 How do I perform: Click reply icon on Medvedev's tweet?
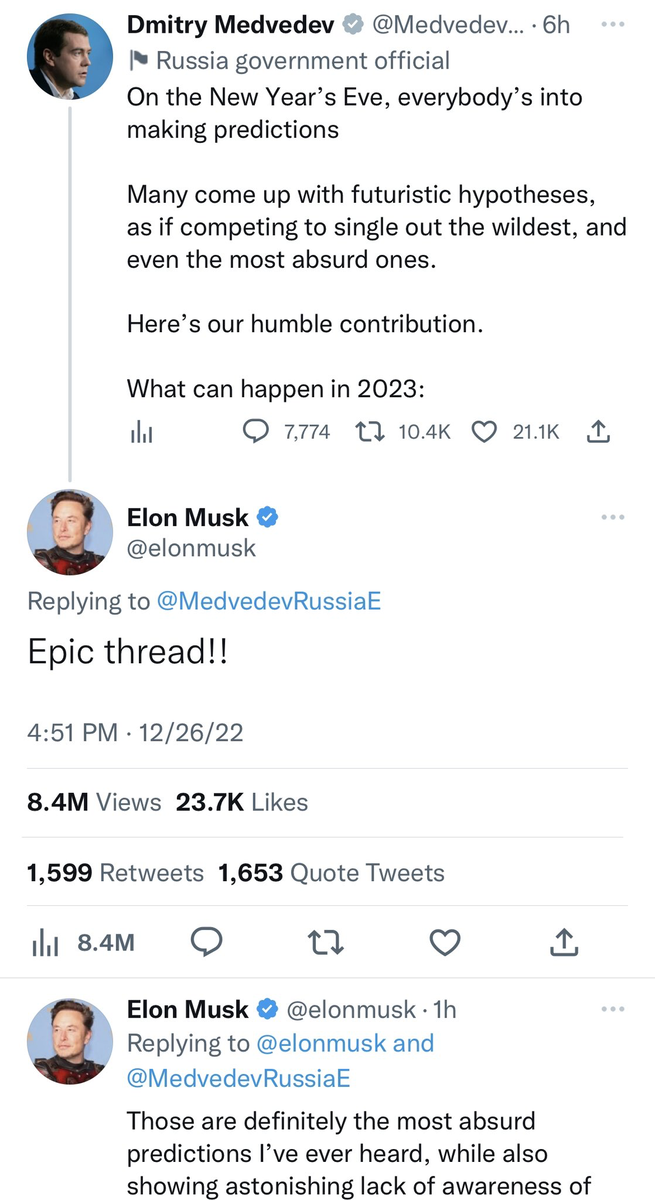click(257, 432)
